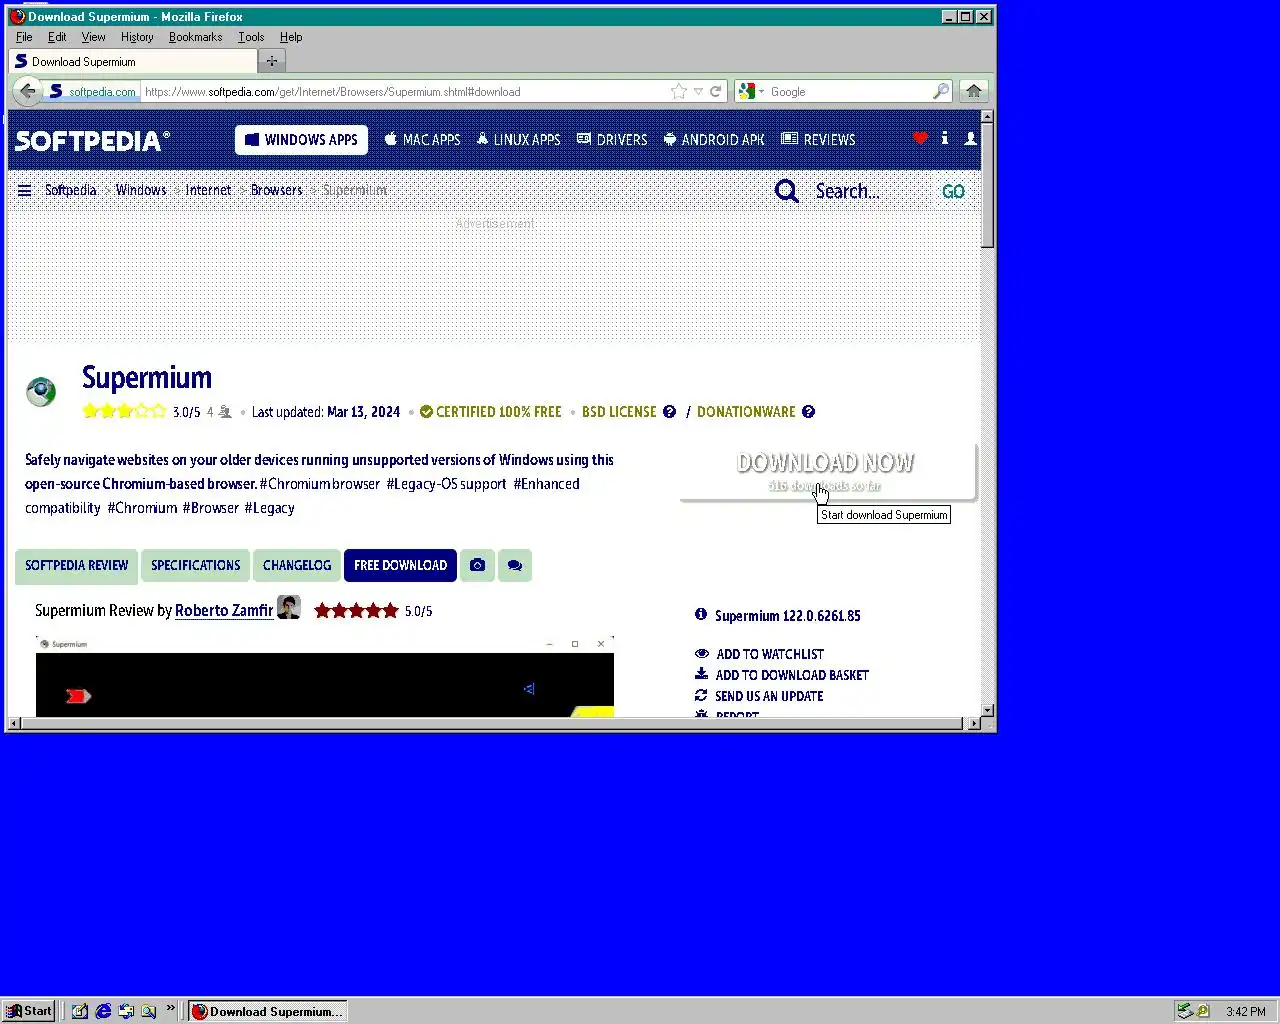Open the Windows Apps section
The image size is (1280, 1024).
[x=301, y=140]
